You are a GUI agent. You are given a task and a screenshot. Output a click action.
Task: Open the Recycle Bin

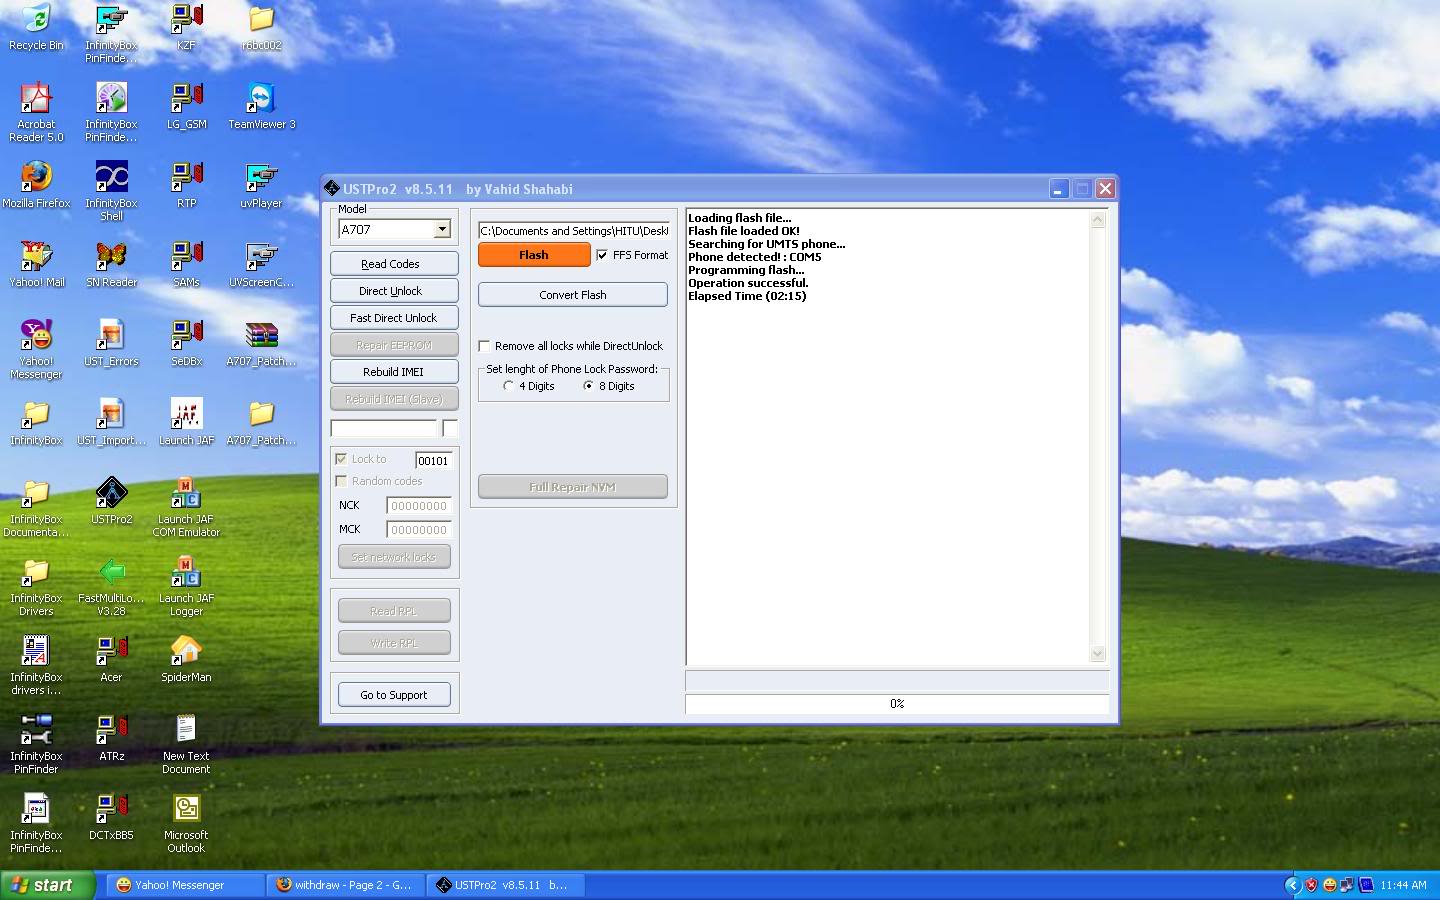[36, 20]
